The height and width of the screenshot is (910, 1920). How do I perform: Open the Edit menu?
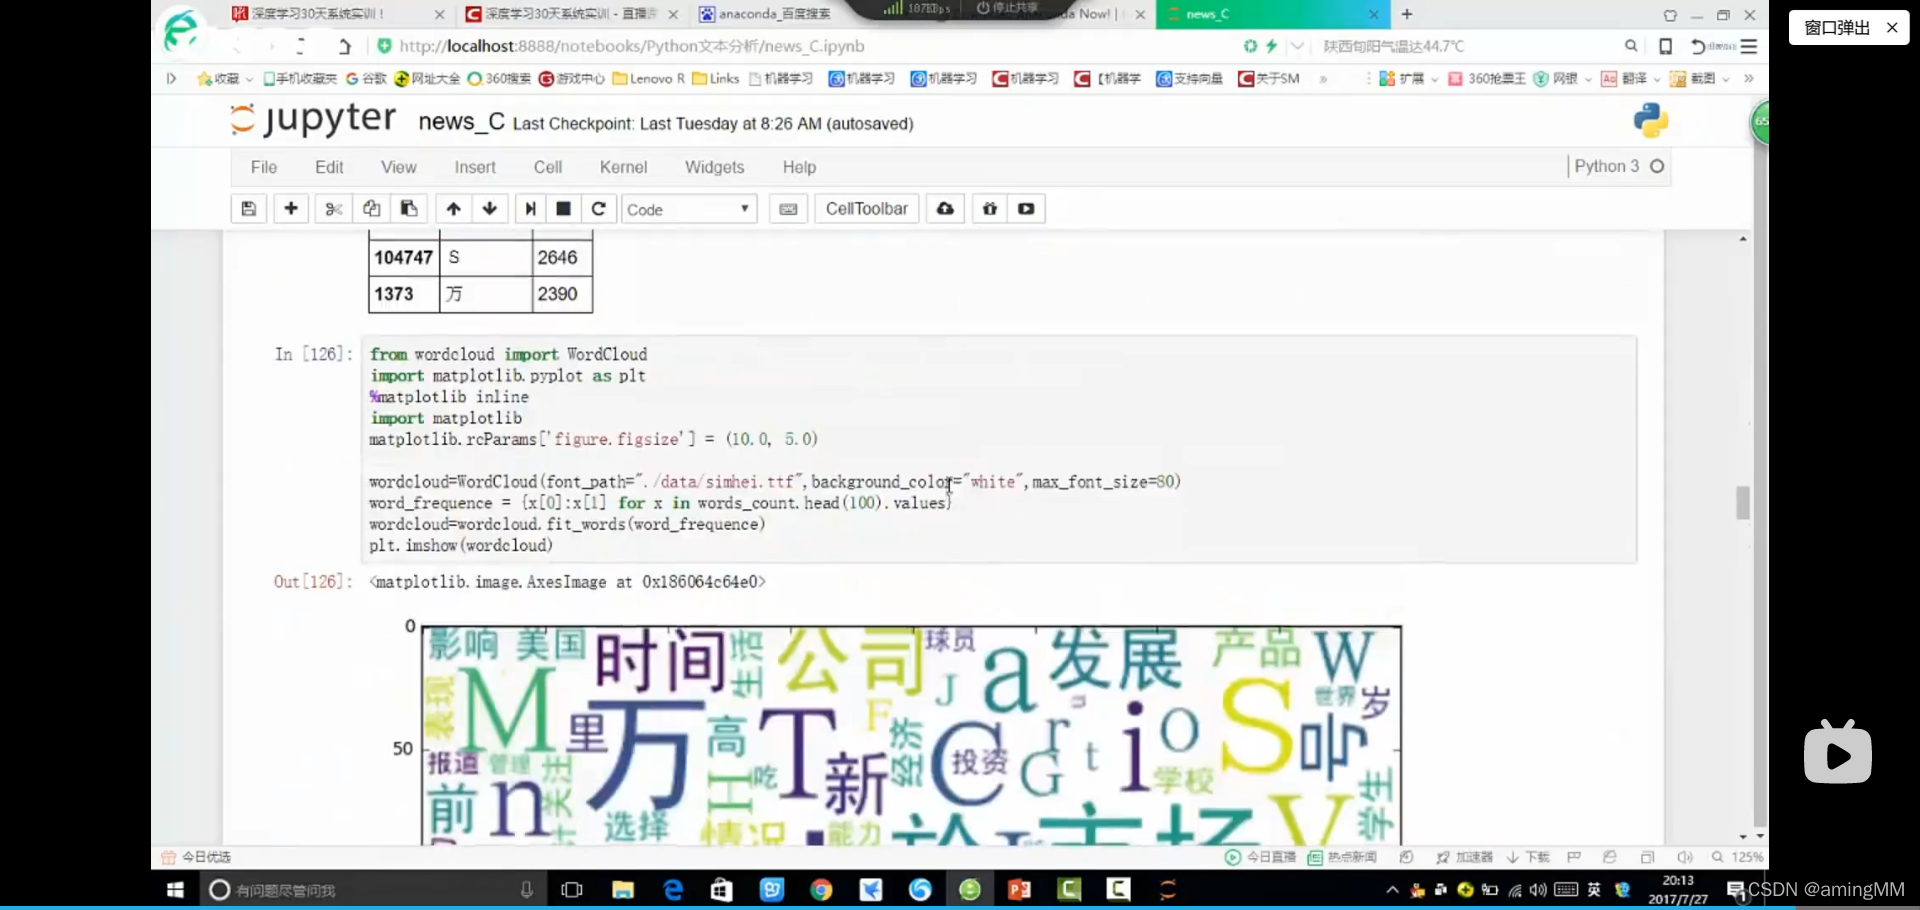click(x=329, y=167)
